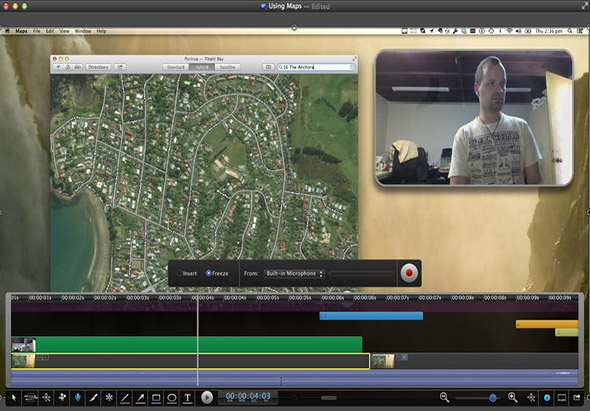590x411 pixels.
Task: Pick the freehand pen drawing tool
Action: coord(94,397)
